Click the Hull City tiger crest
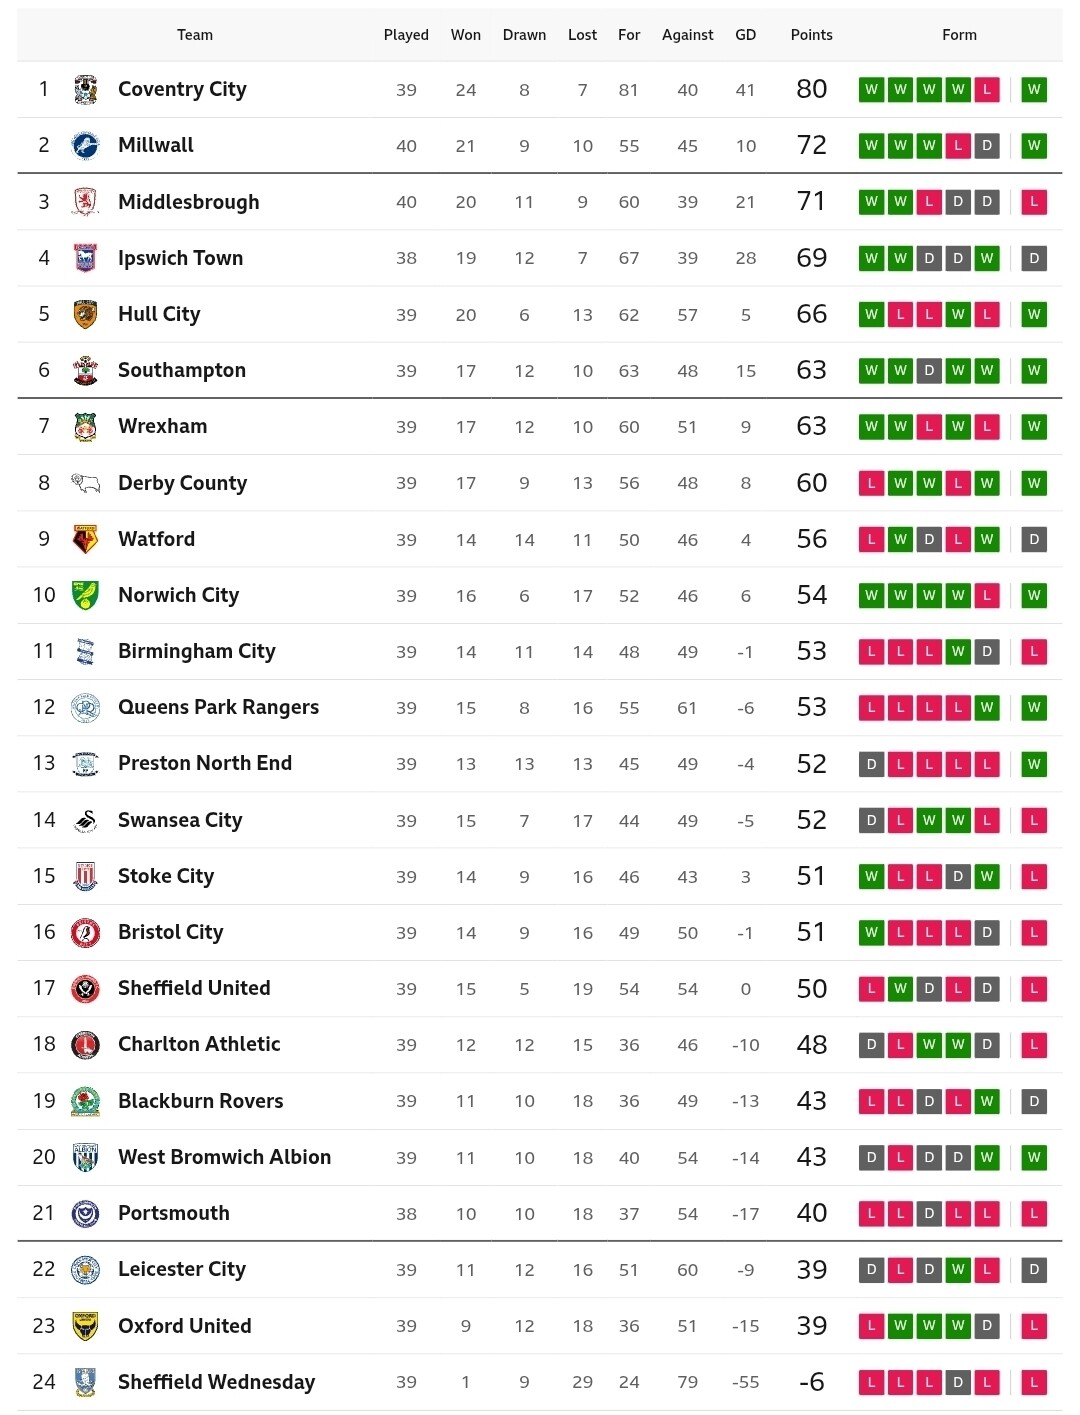Screen dimensions: 1080x1415 pyautogui.click(x=86, y=314)
